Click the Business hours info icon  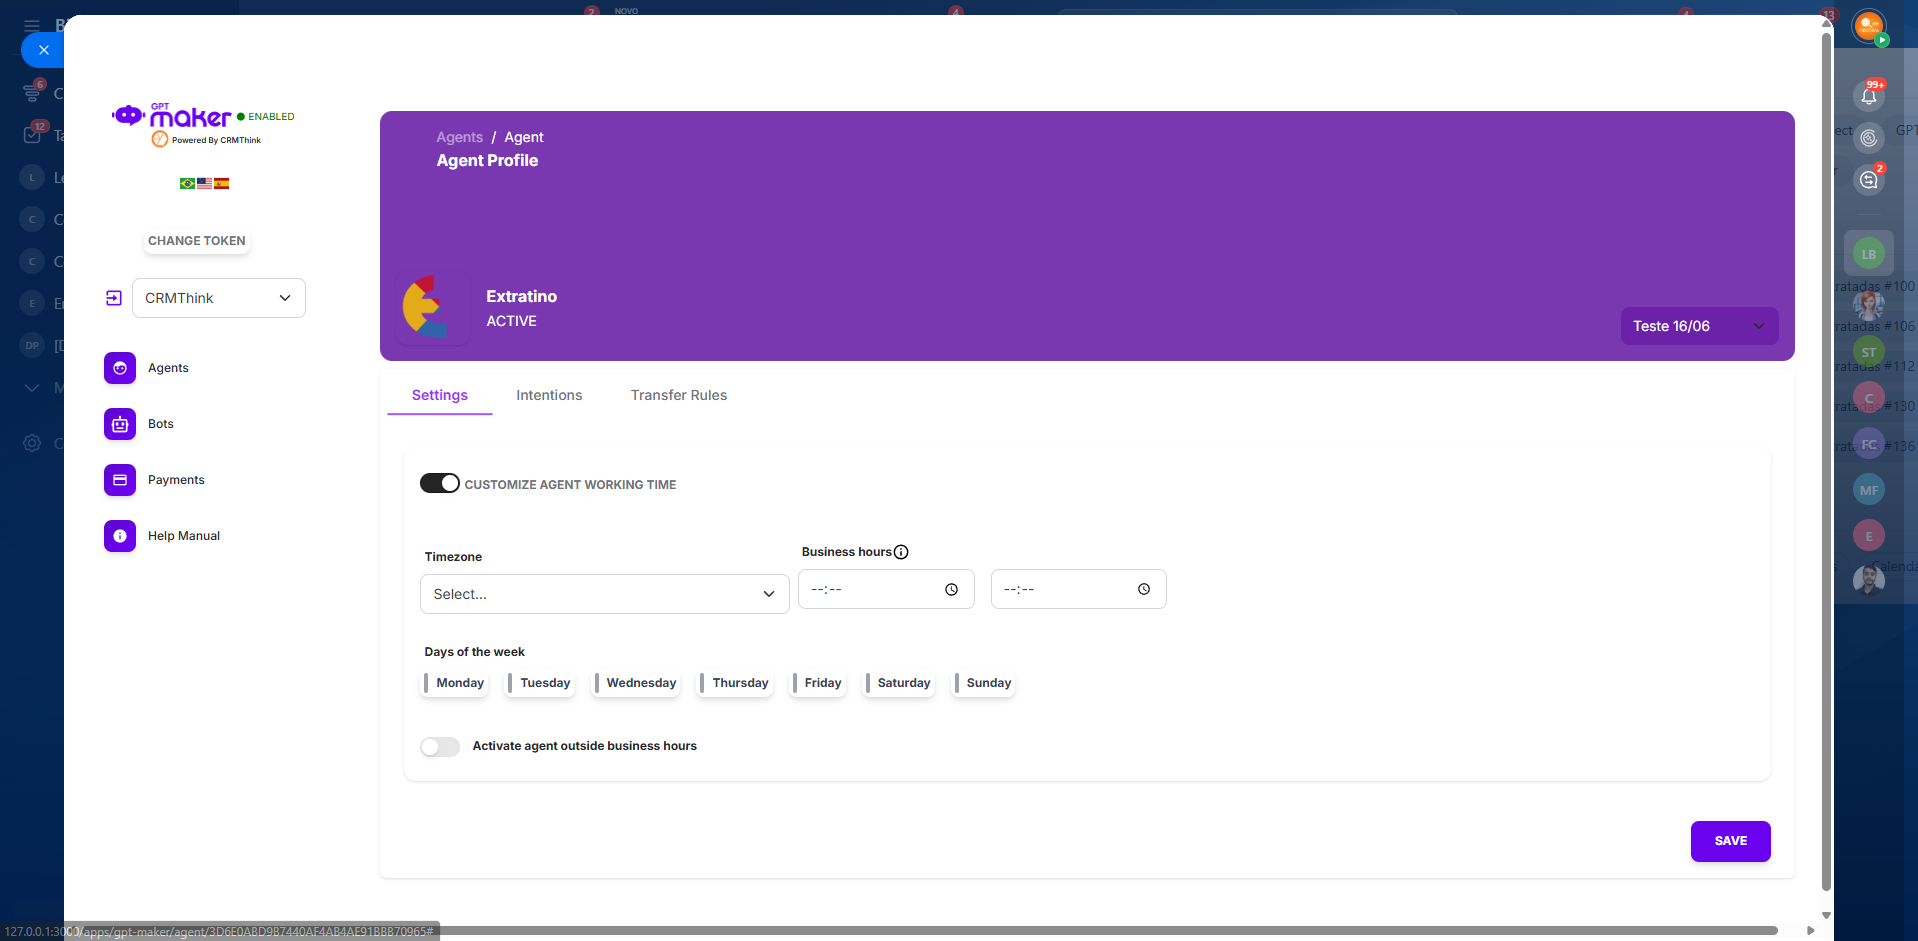[x=901, y=552]
